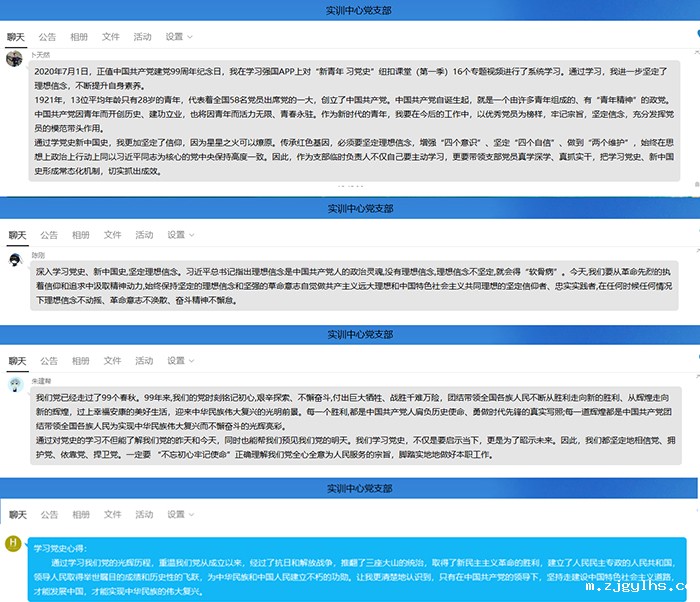The image size is (700, 602).
Task: Click 朱建帮's light-blue anime avatar
Action: click(x=14, y=384)
